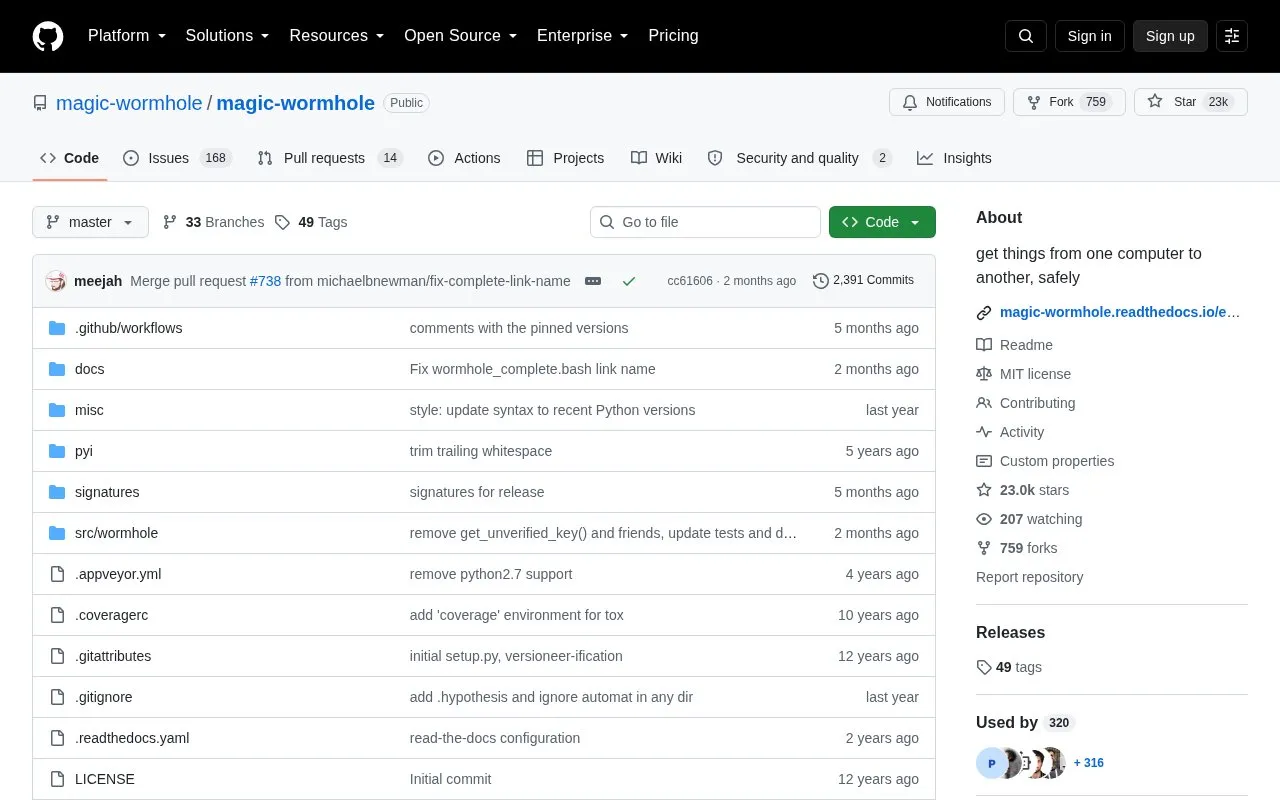Click the Report repository link

coord(1029,577)
